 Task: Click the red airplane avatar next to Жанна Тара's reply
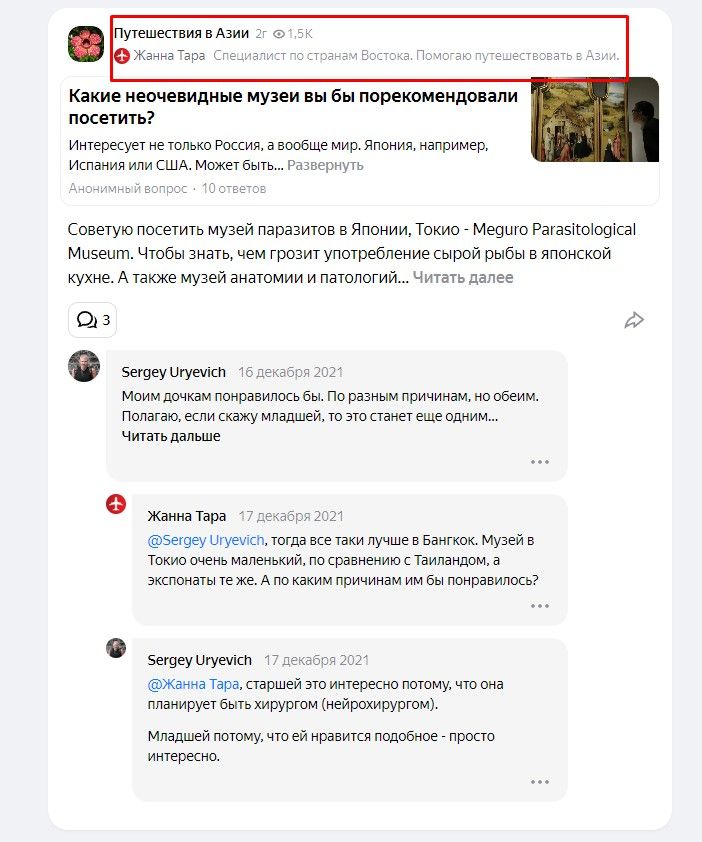[x=116, y=504]
